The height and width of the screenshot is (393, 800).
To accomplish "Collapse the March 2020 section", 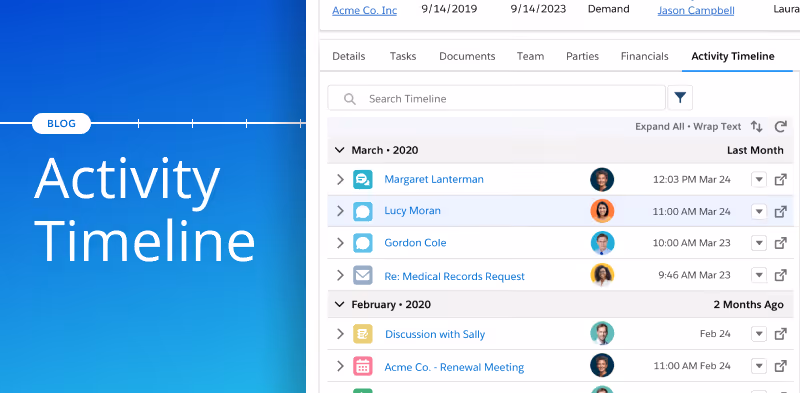I will pos(339,150).
